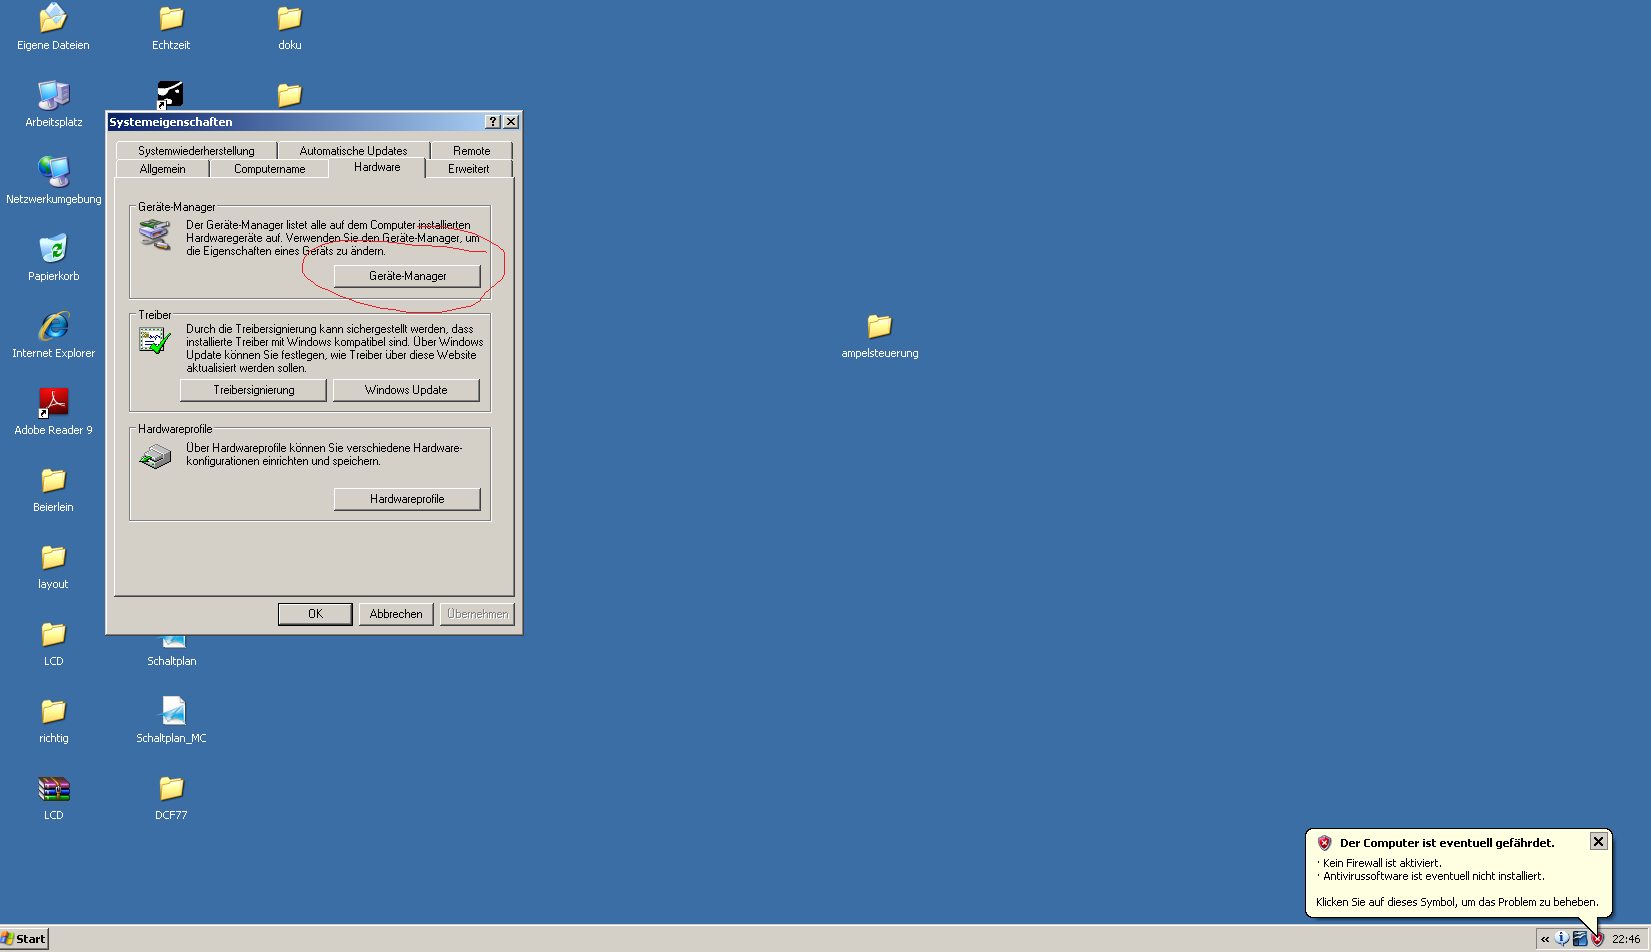Open the Automatische Updates tab
Image resolution: width=1651 pixels, height=952 pixels.
[353, 151]
